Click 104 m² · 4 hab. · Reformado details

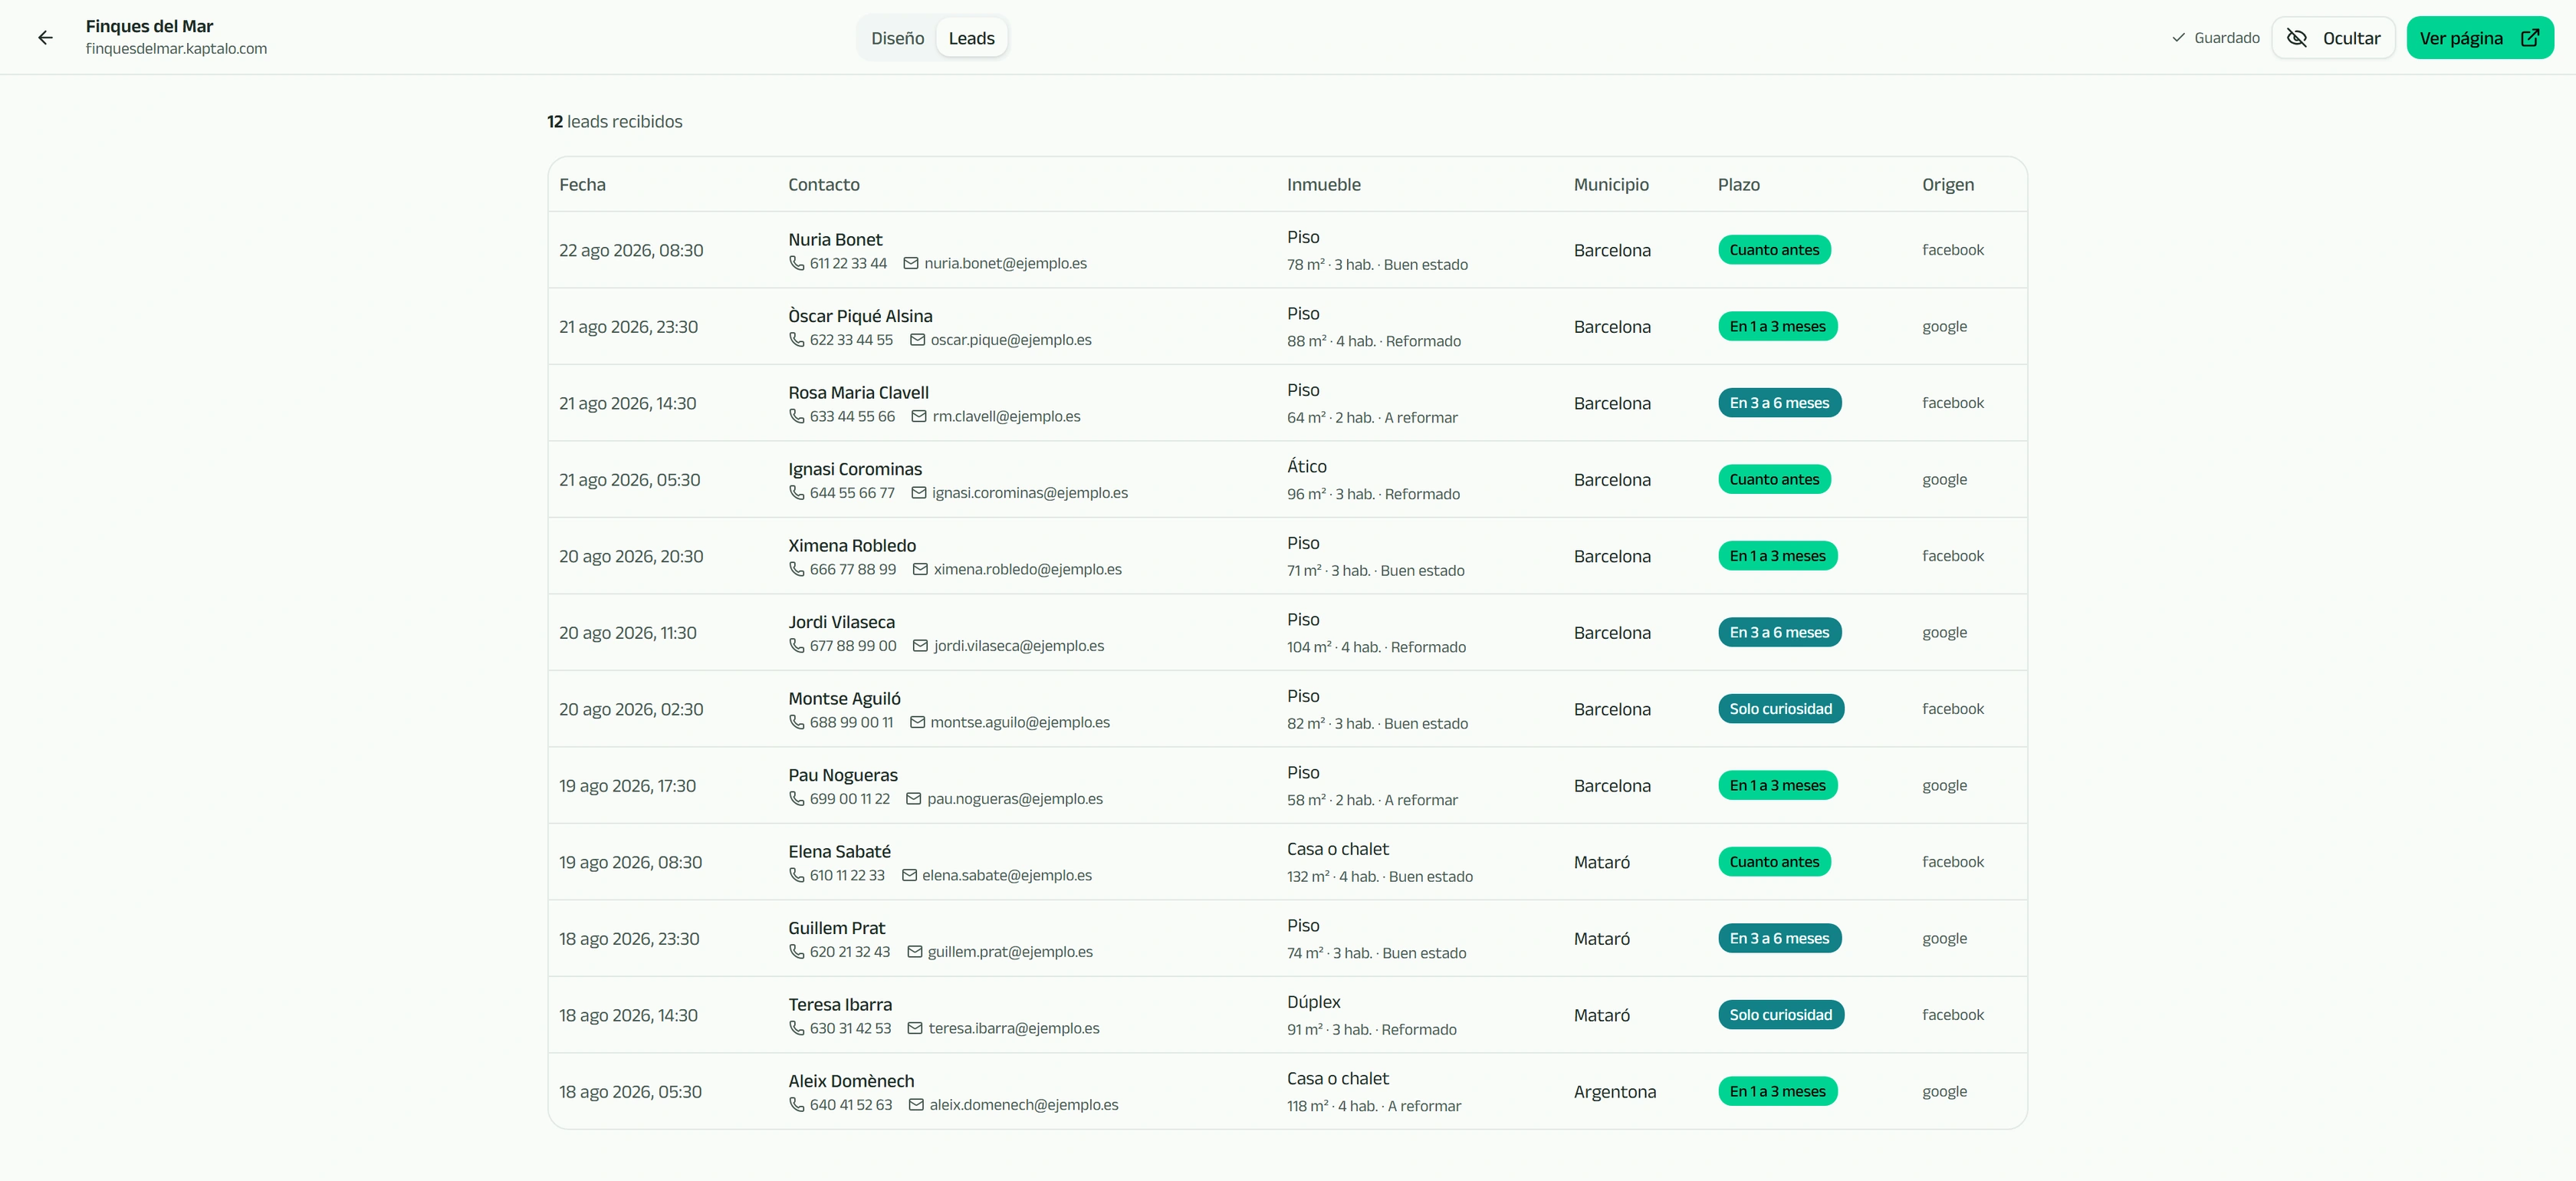1376,647
